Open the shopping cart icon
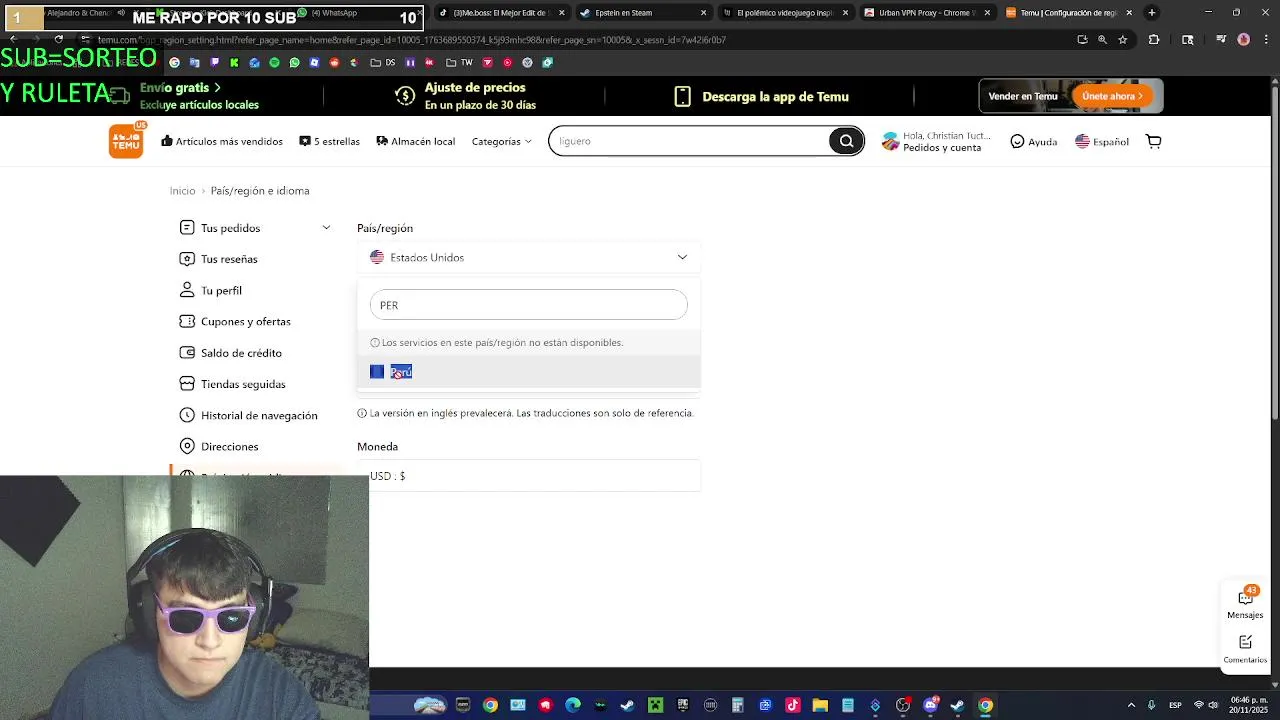The height and width of the screenshot is (720, 1280). [x=1154, y=141]
